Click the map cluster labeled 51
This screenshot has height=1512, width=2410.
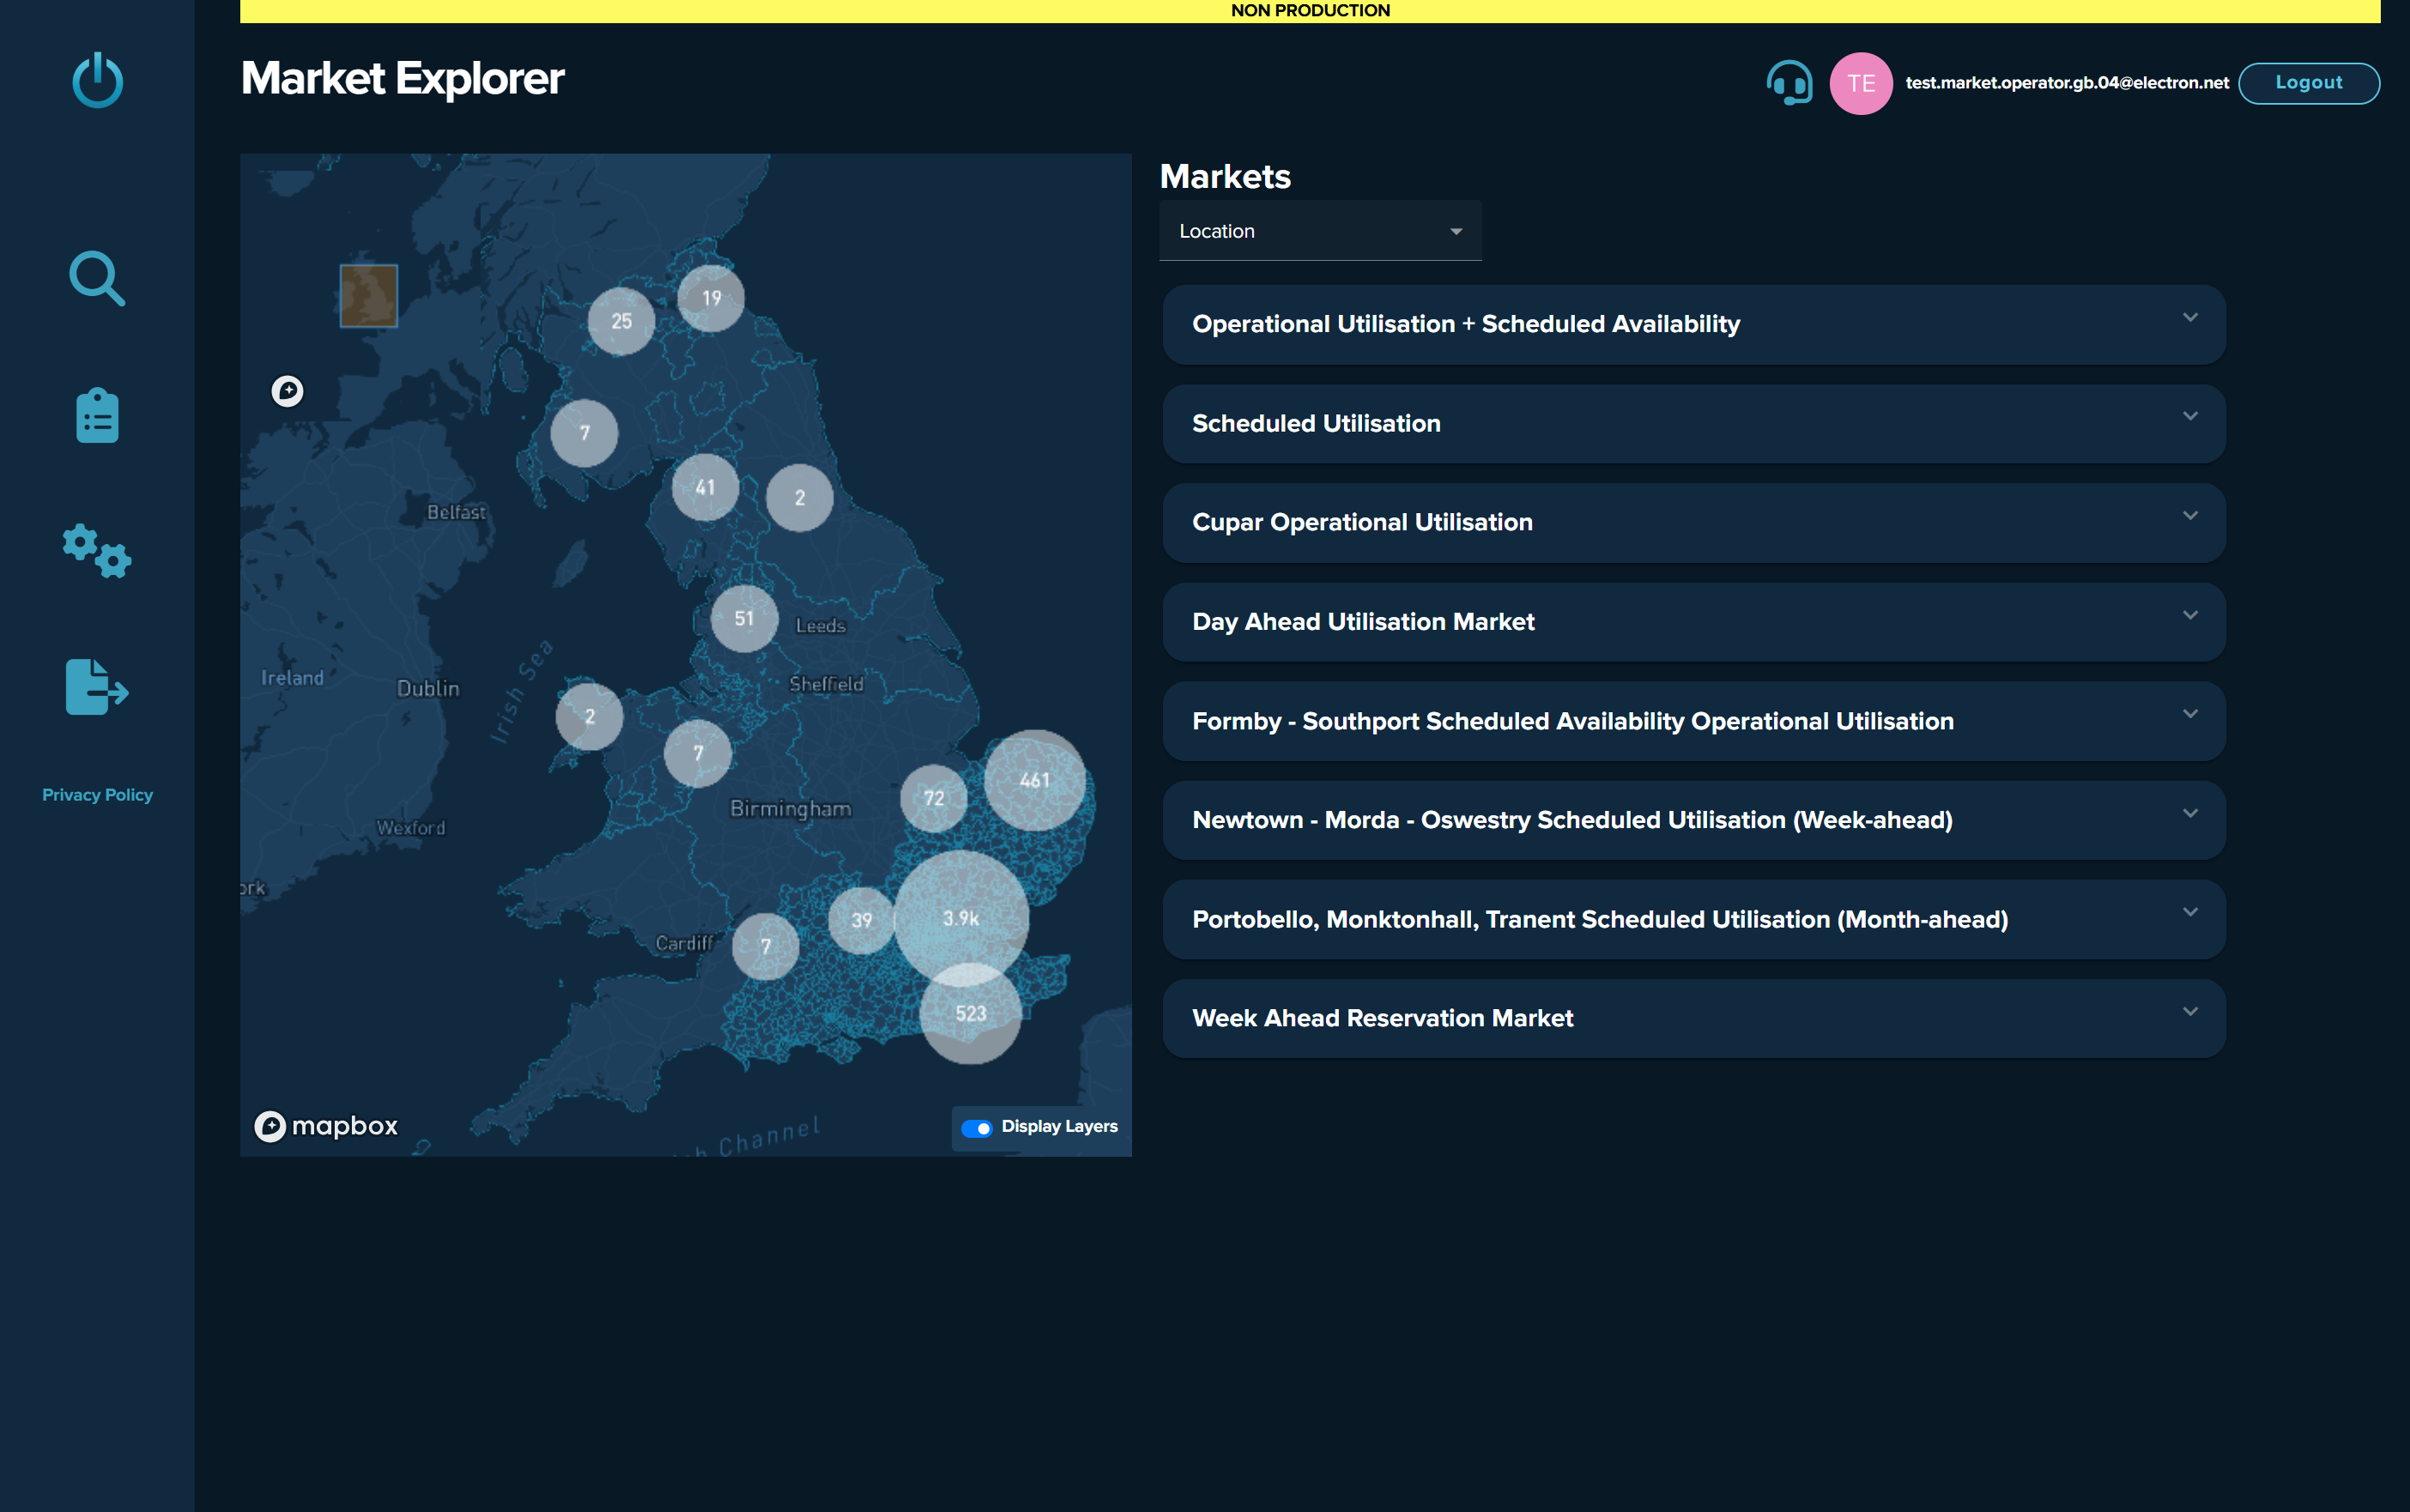(744, 618)
